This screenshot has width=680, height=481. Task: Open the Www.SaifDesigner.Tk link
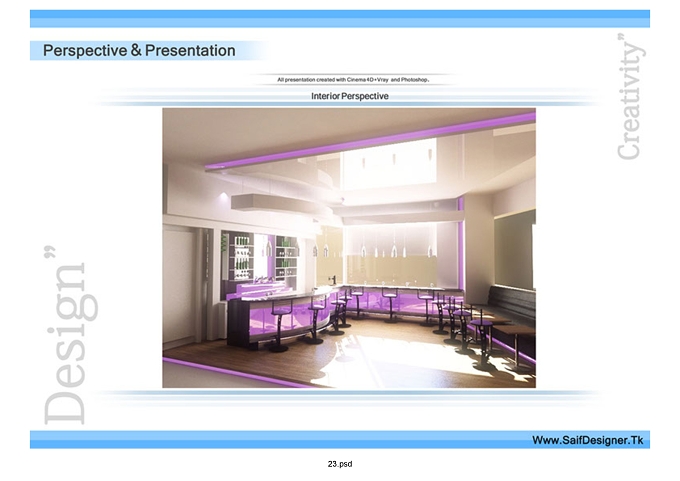point(587,440)
